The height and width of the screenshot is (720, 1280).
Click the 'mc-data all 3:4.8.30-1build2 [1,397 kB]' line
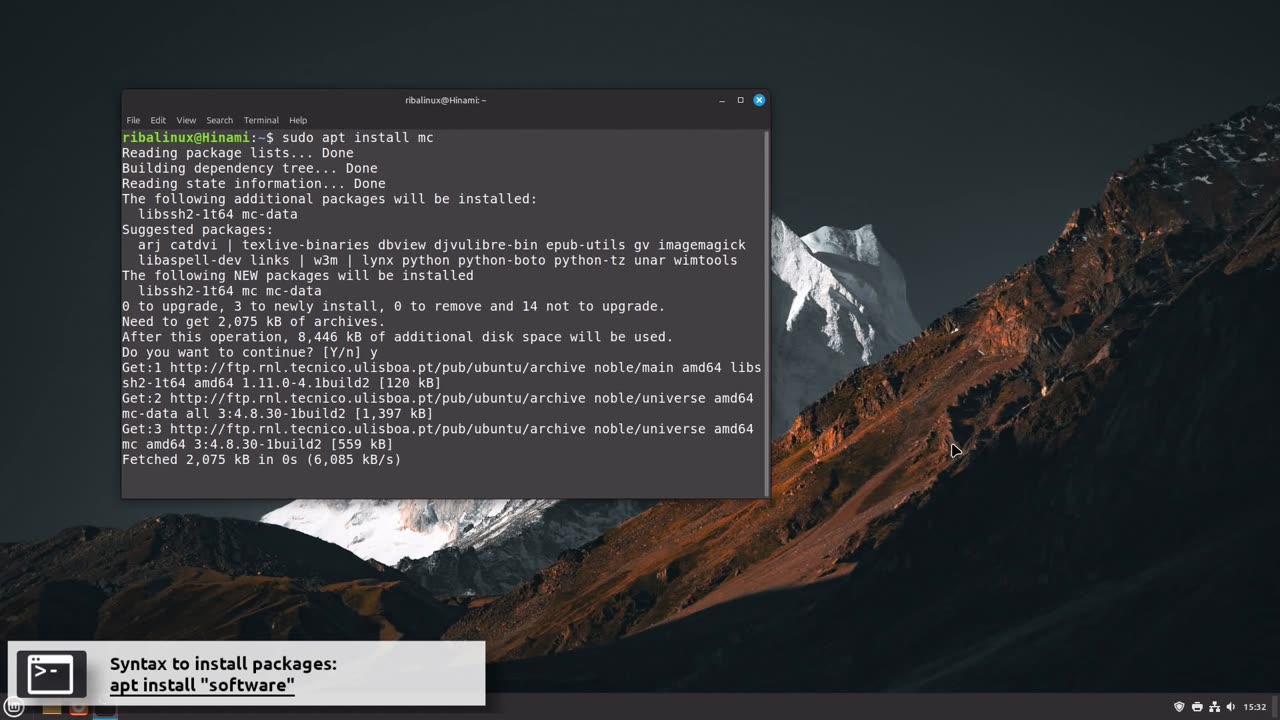[278, 413]
